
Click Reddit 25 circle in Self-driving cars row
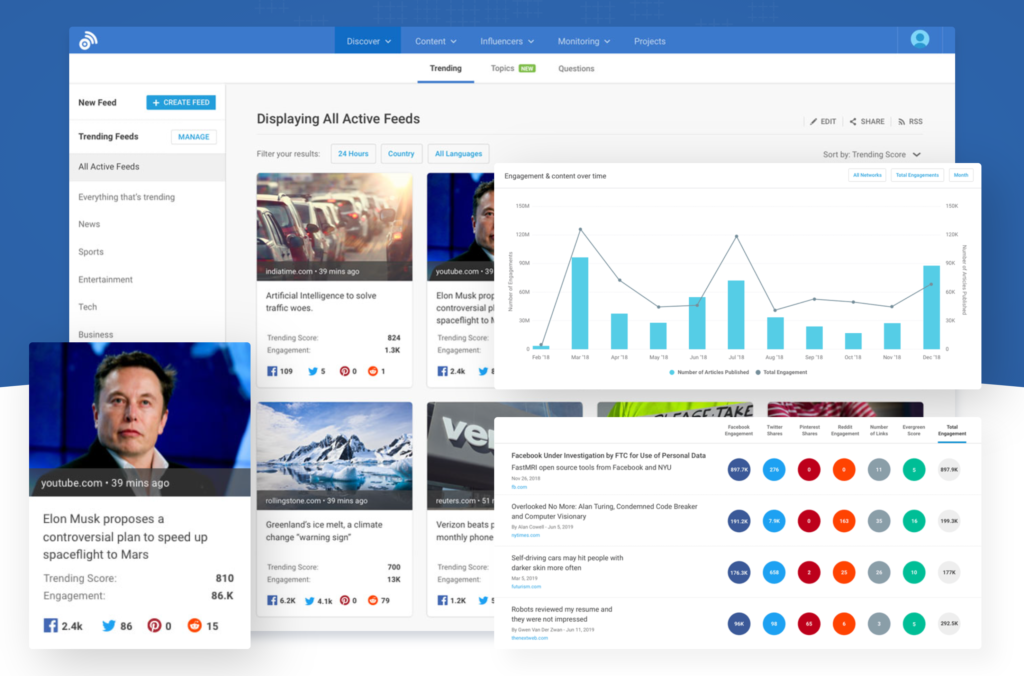[x=844, y=572]
